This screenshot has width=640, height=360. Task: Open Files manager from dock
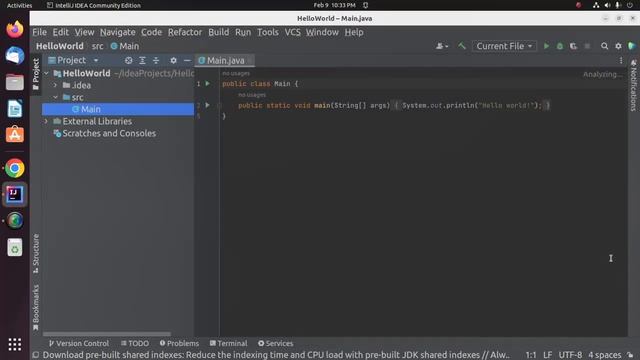[15, 82]
